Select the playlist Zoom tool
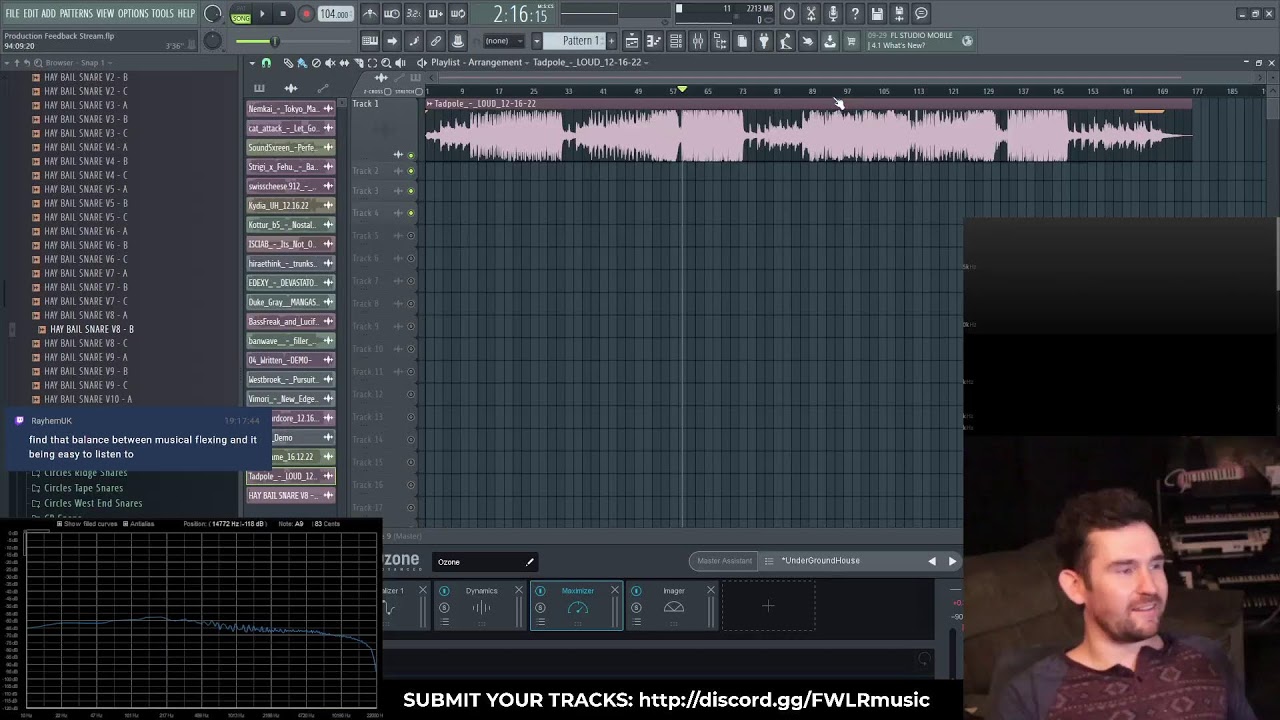This screenshot has height=720, width=1280. click(x=386, y=63)
